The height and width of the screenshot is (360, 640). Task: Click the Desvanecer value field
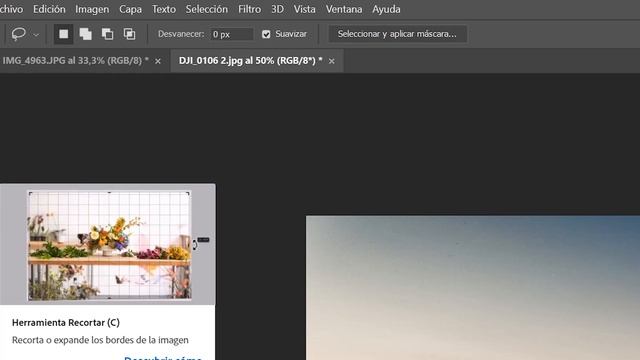[x=231, y=34]
